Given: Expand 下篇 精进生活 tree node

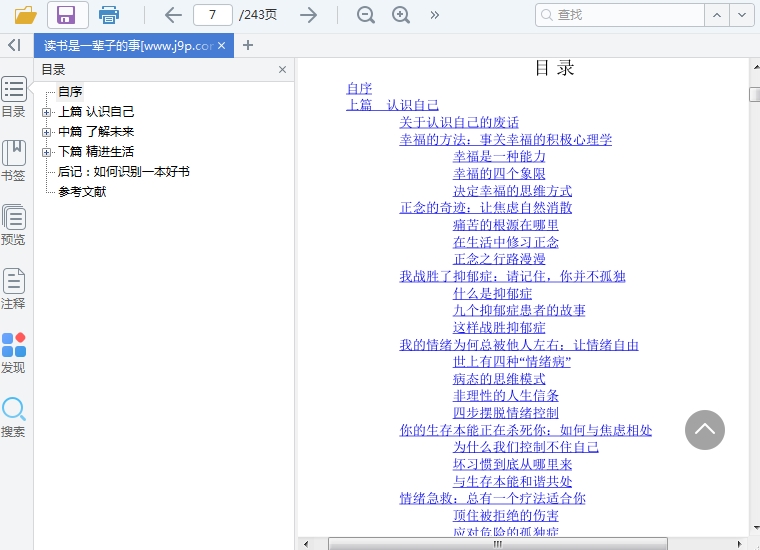Looking at the screenshot, I should 47,152.
